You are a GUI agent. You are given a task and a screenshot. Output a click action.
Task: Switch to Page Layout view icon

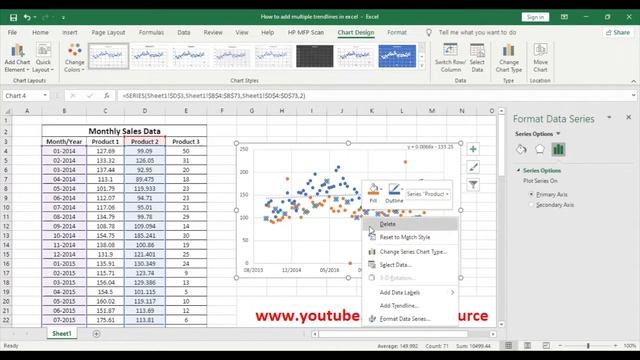(x=527, y=346)
